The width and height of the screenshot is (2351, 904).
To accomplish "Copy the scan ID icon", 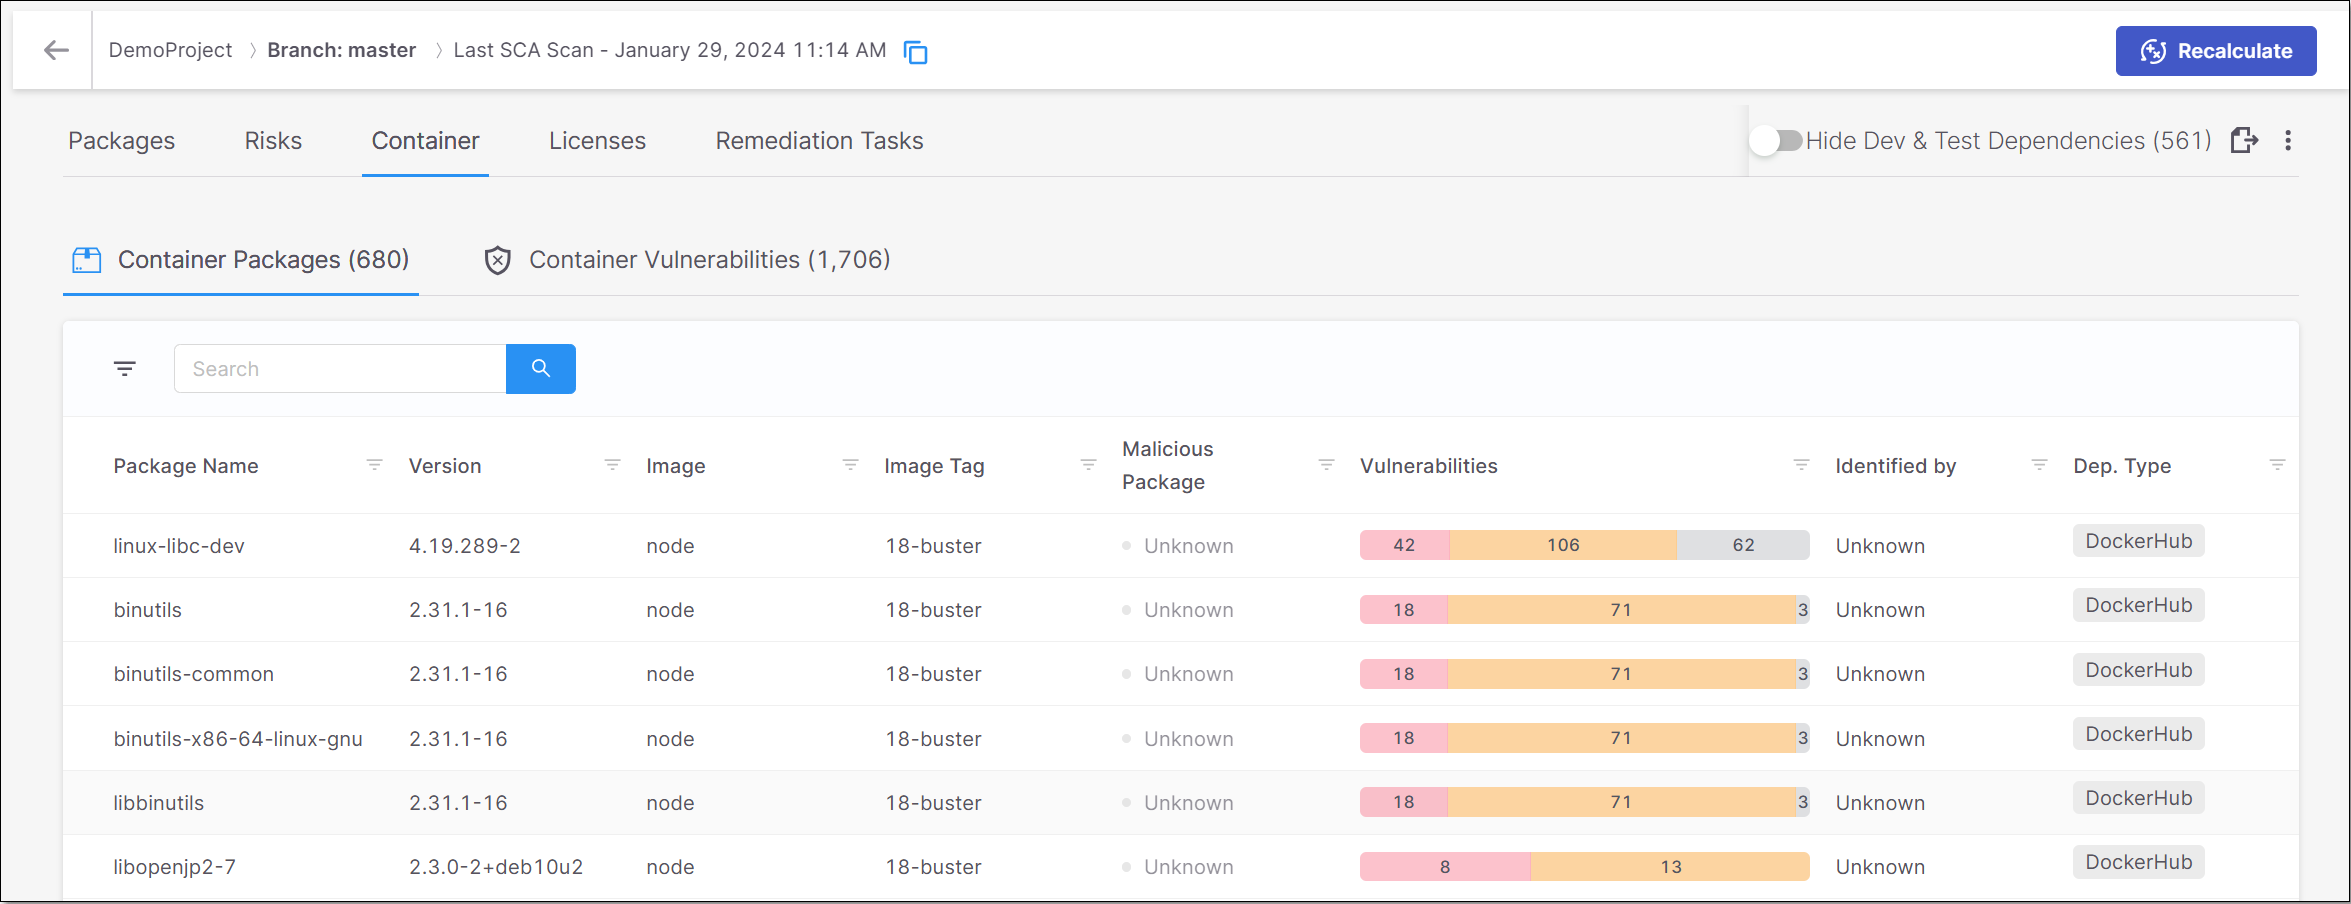I will click(x=915, y=52).
